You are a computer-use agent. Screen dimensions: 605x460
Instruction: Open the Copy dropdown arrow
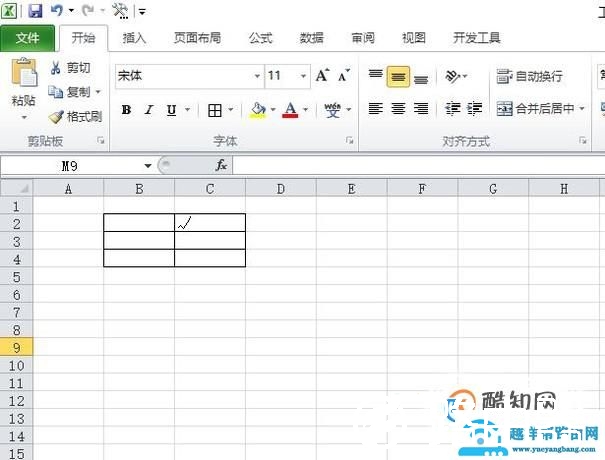tap(98, 92)
